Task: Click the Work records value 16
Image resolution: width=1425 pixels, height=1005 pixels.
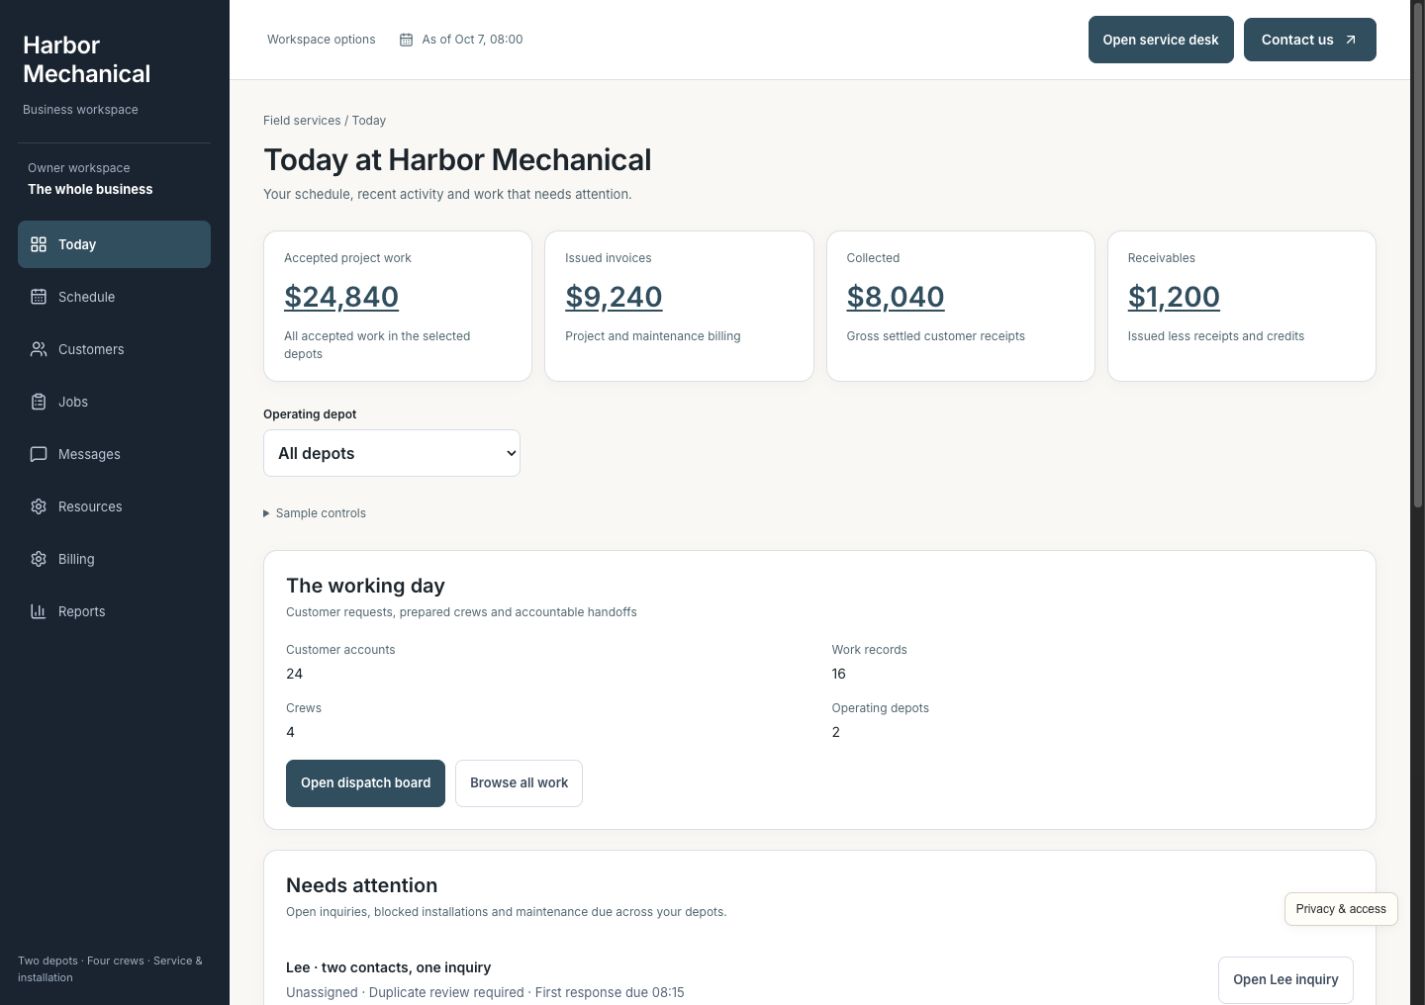Action: click(x=838, y=674)
